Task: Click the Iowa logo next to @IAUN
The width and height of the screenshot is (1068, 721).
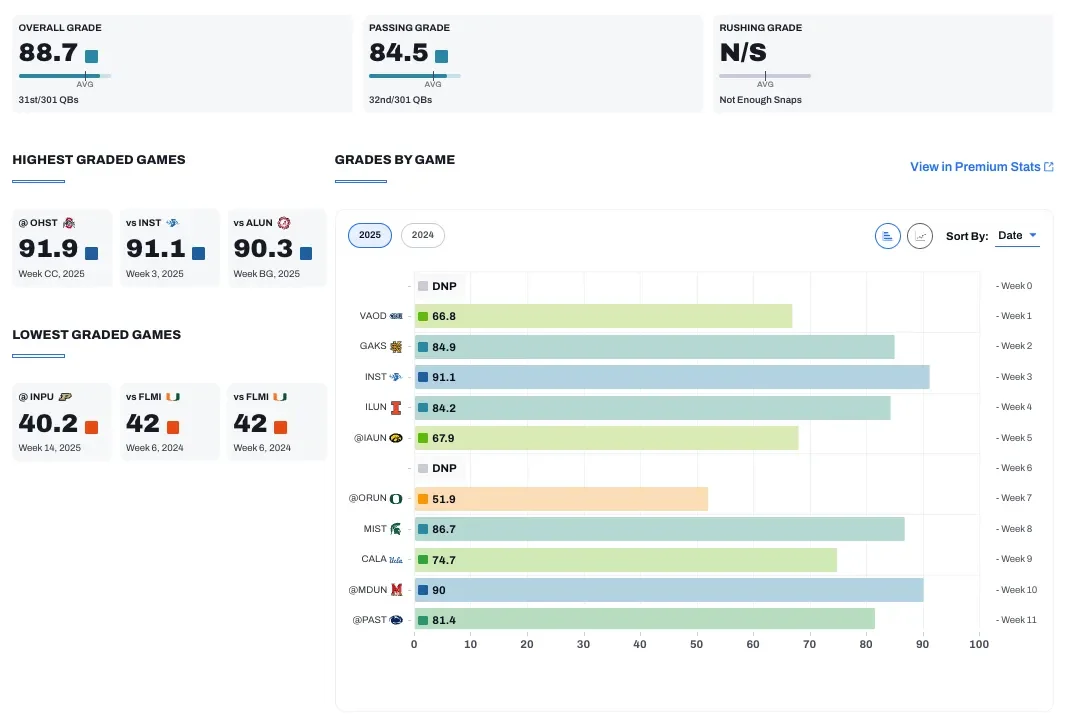Action: pyautogui.click(x=396, y=437)
